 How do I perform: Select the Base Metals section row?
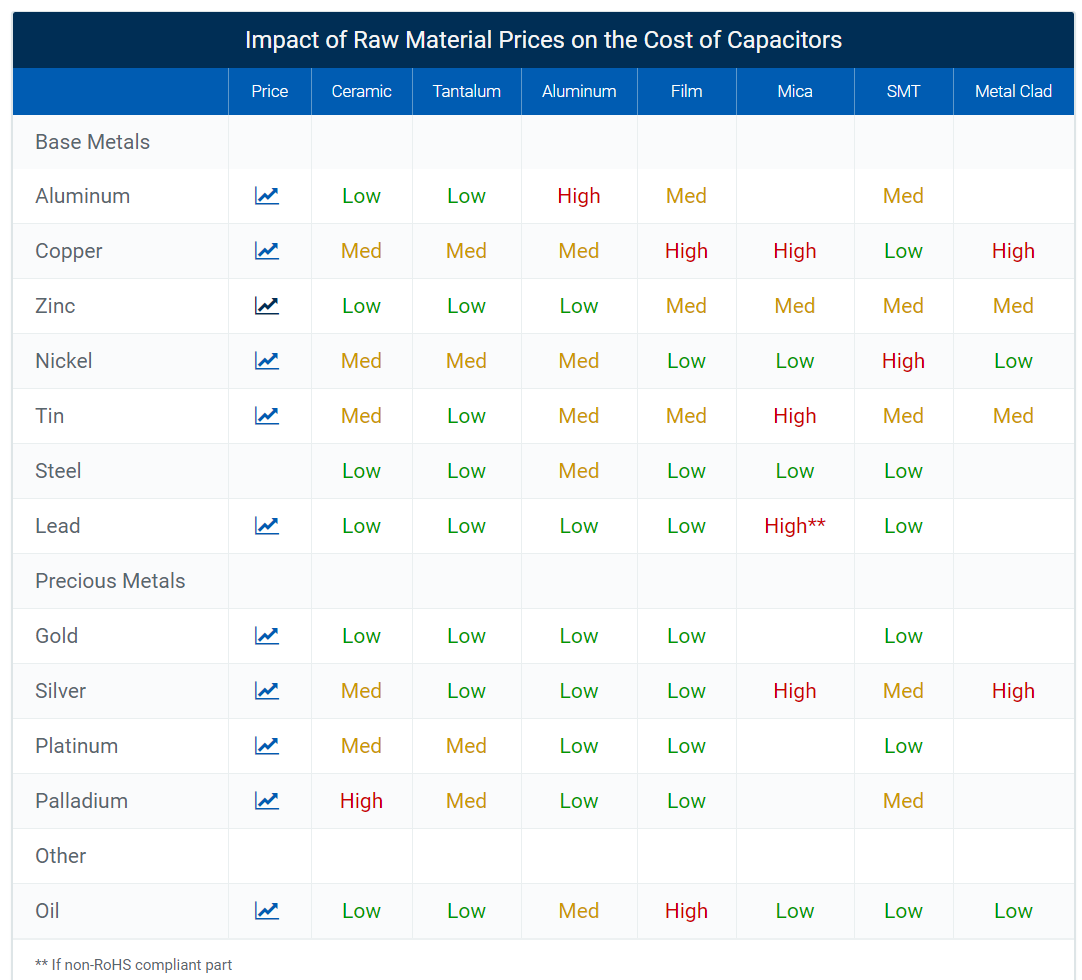[x=93, y=142]
